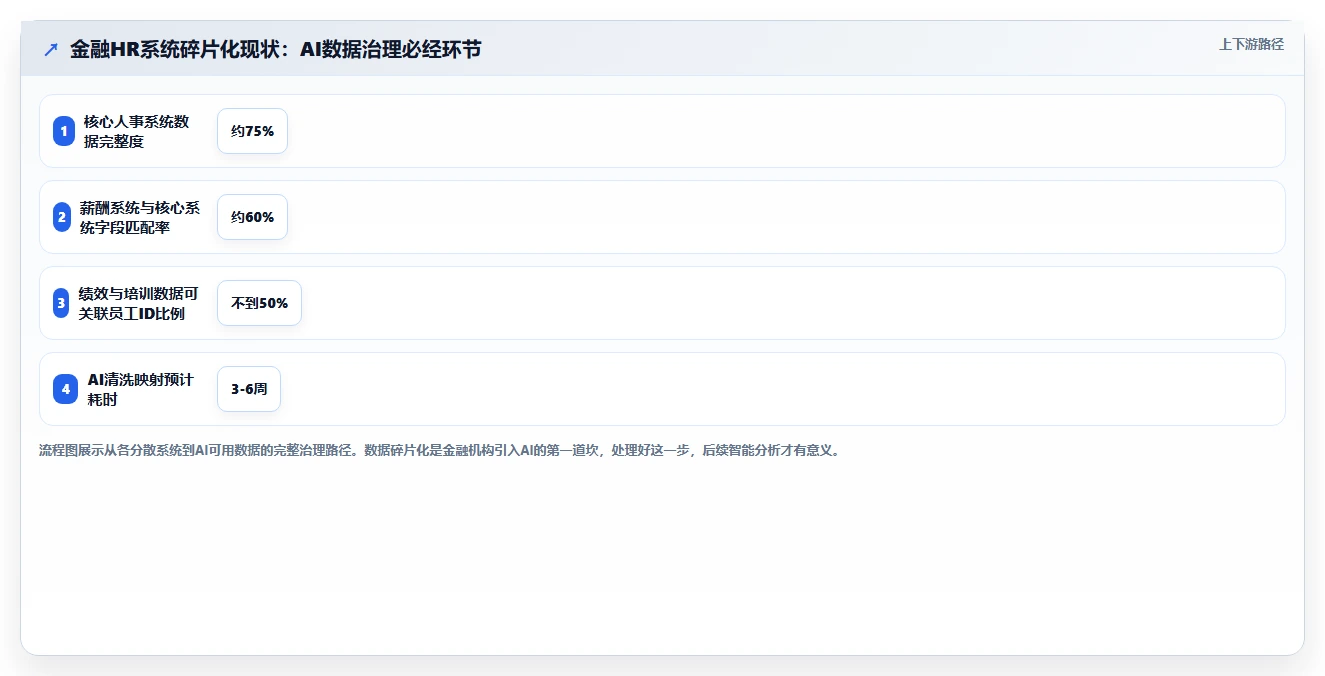Select step badge number 2
Screen dimensions: 1325x676
[62, 217]
